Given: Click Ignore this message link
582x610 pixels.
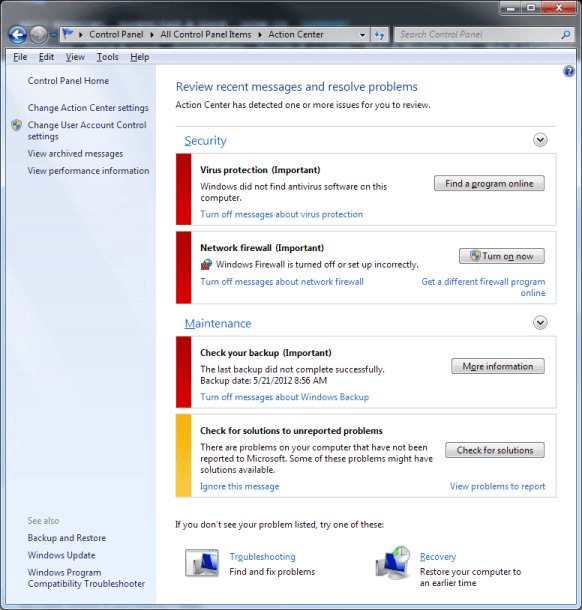Looking at the screenshot, I should coord(240,486).
